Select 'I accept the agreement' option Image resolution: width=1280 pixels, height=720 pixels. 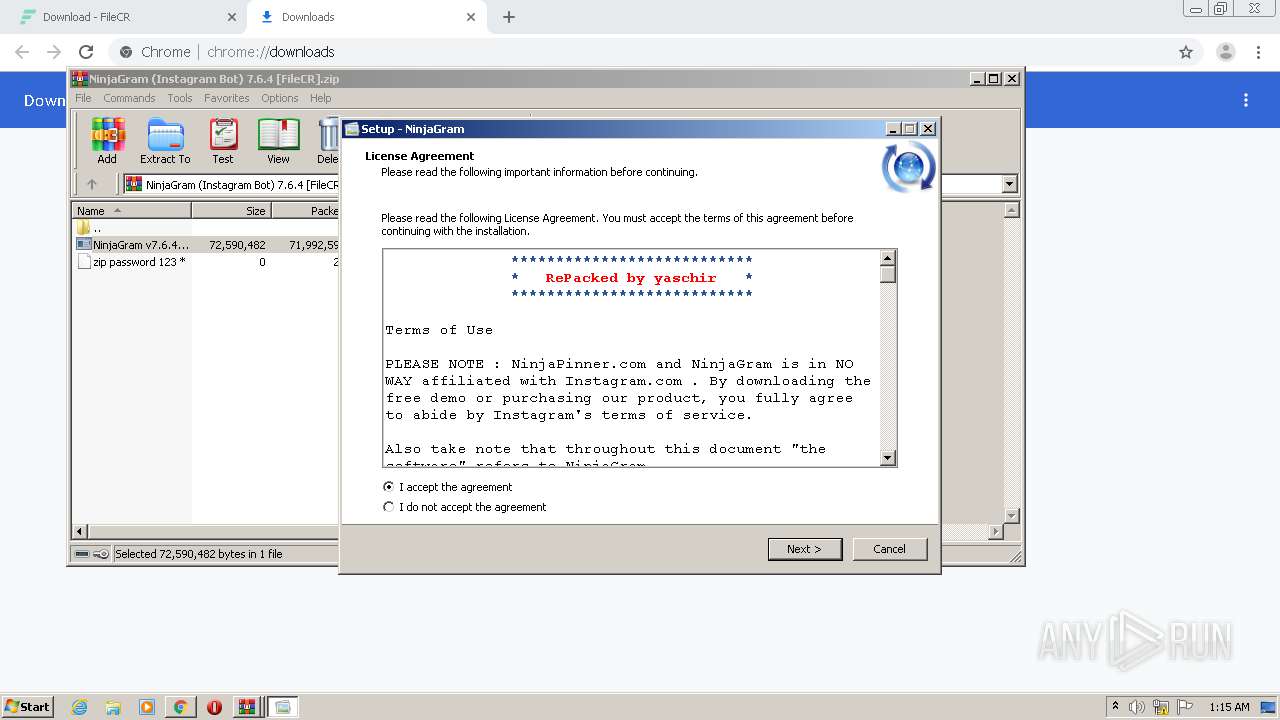point(448,487)
